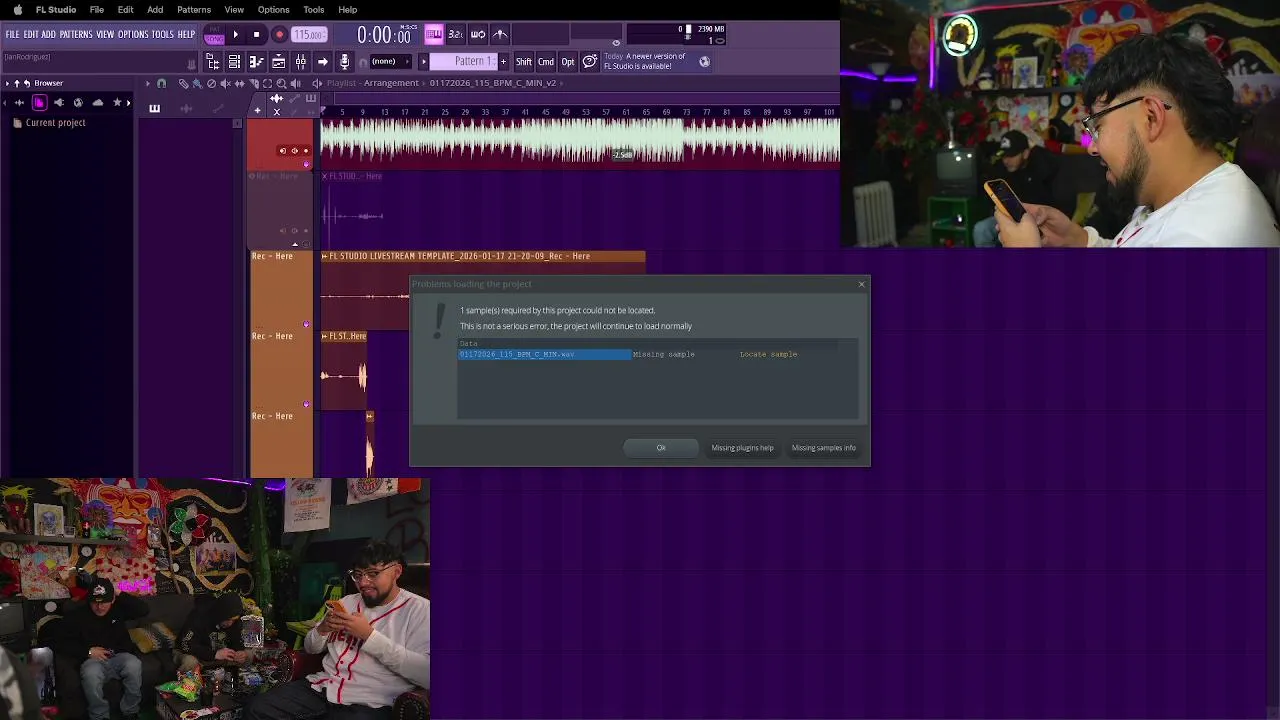Toggle the playlist magnet snap icon
Image resolution: width=1280 pixels, height=720 pixels.
pos(161,83)
